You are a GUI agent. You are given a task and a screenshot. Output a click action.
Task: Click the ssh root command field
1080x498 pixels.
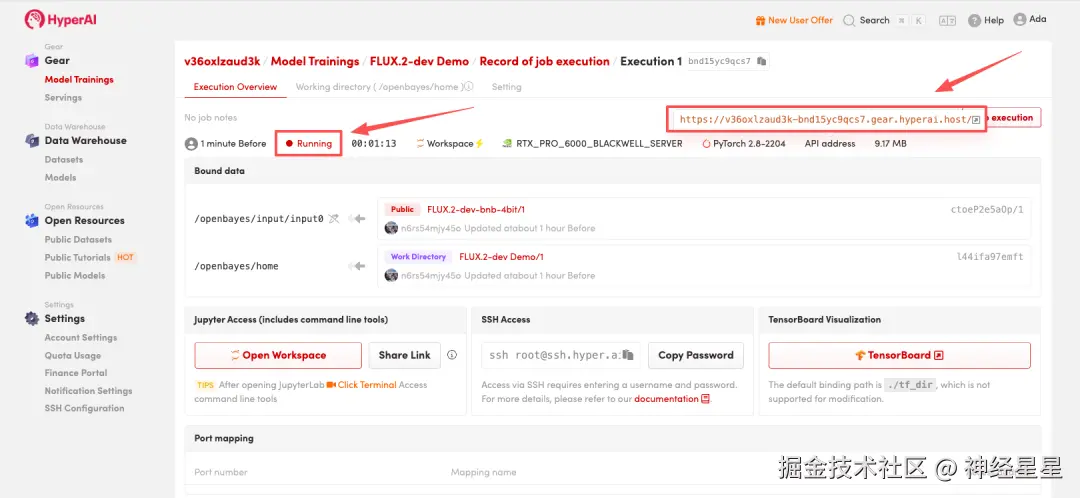click(561, 355)
